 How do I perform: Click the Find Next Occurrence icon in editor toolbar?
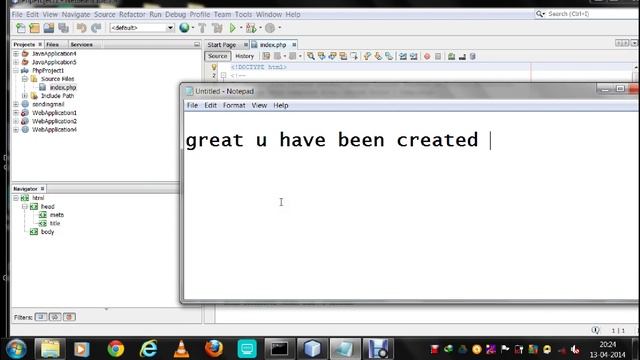332,56
